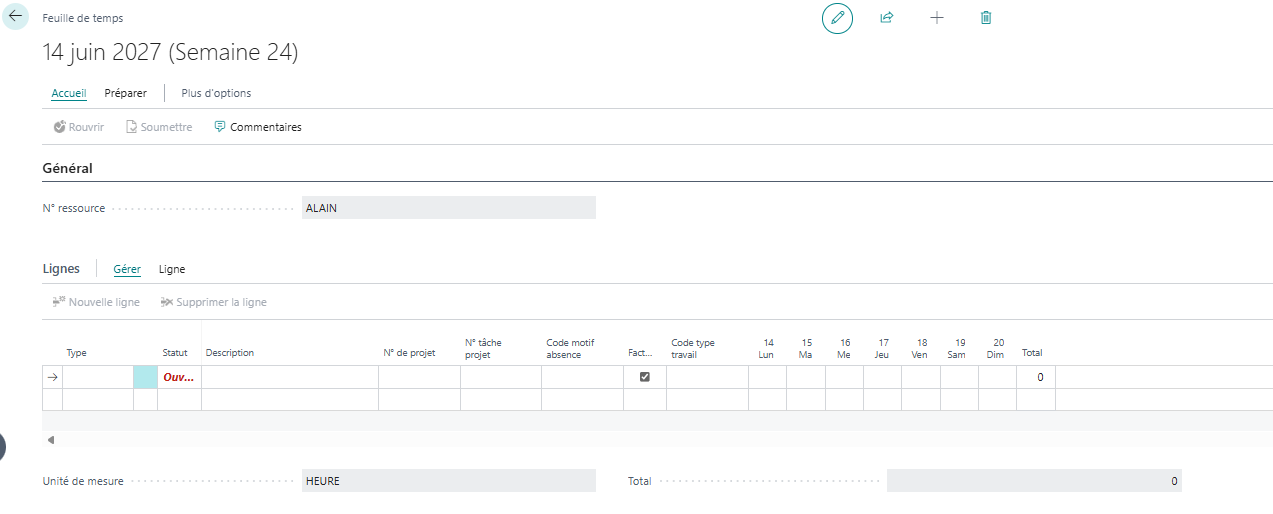Create new record with plus icon
1273x514 pixels.
(936, 18)
